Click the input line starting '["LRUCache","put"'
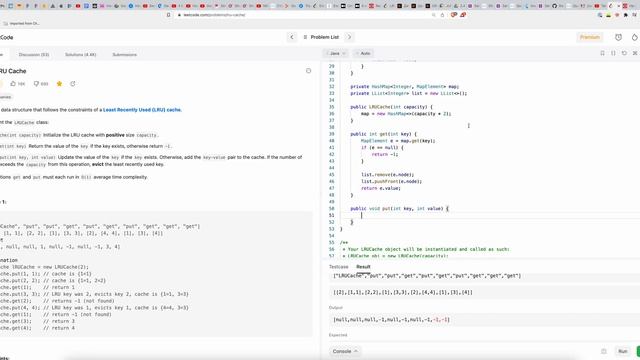640x360 pixels. [427, 276]
